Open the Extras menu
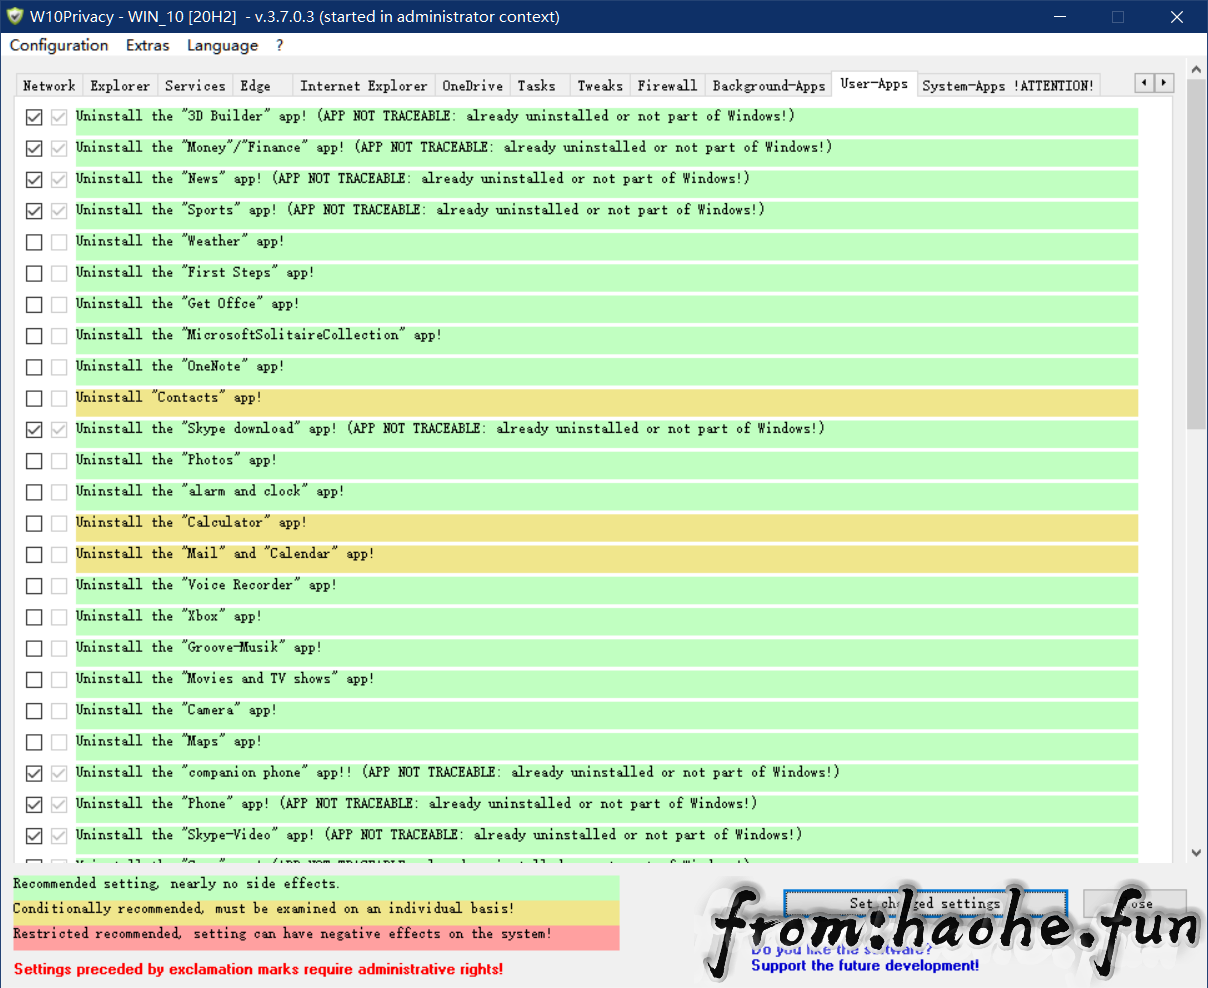Image resolution: width=1208 pixels, height=988 pixels. pyautogui.click(x=147, y=45)
